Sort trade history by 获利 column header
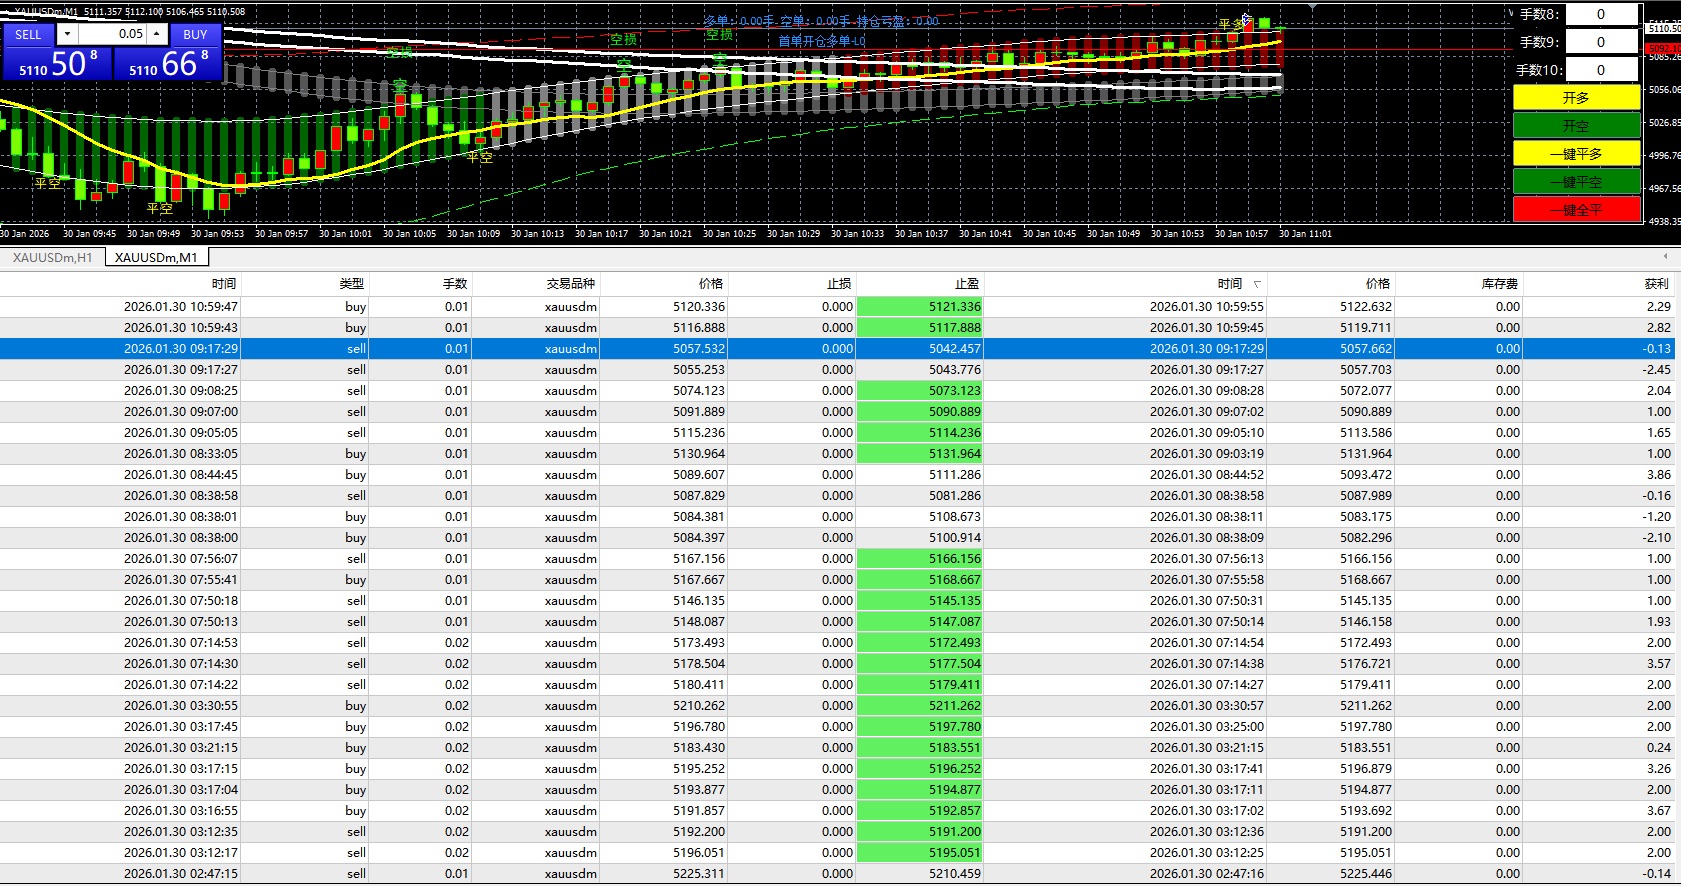The width and height of the screenshot is (1681, 886). point(1656,284)
